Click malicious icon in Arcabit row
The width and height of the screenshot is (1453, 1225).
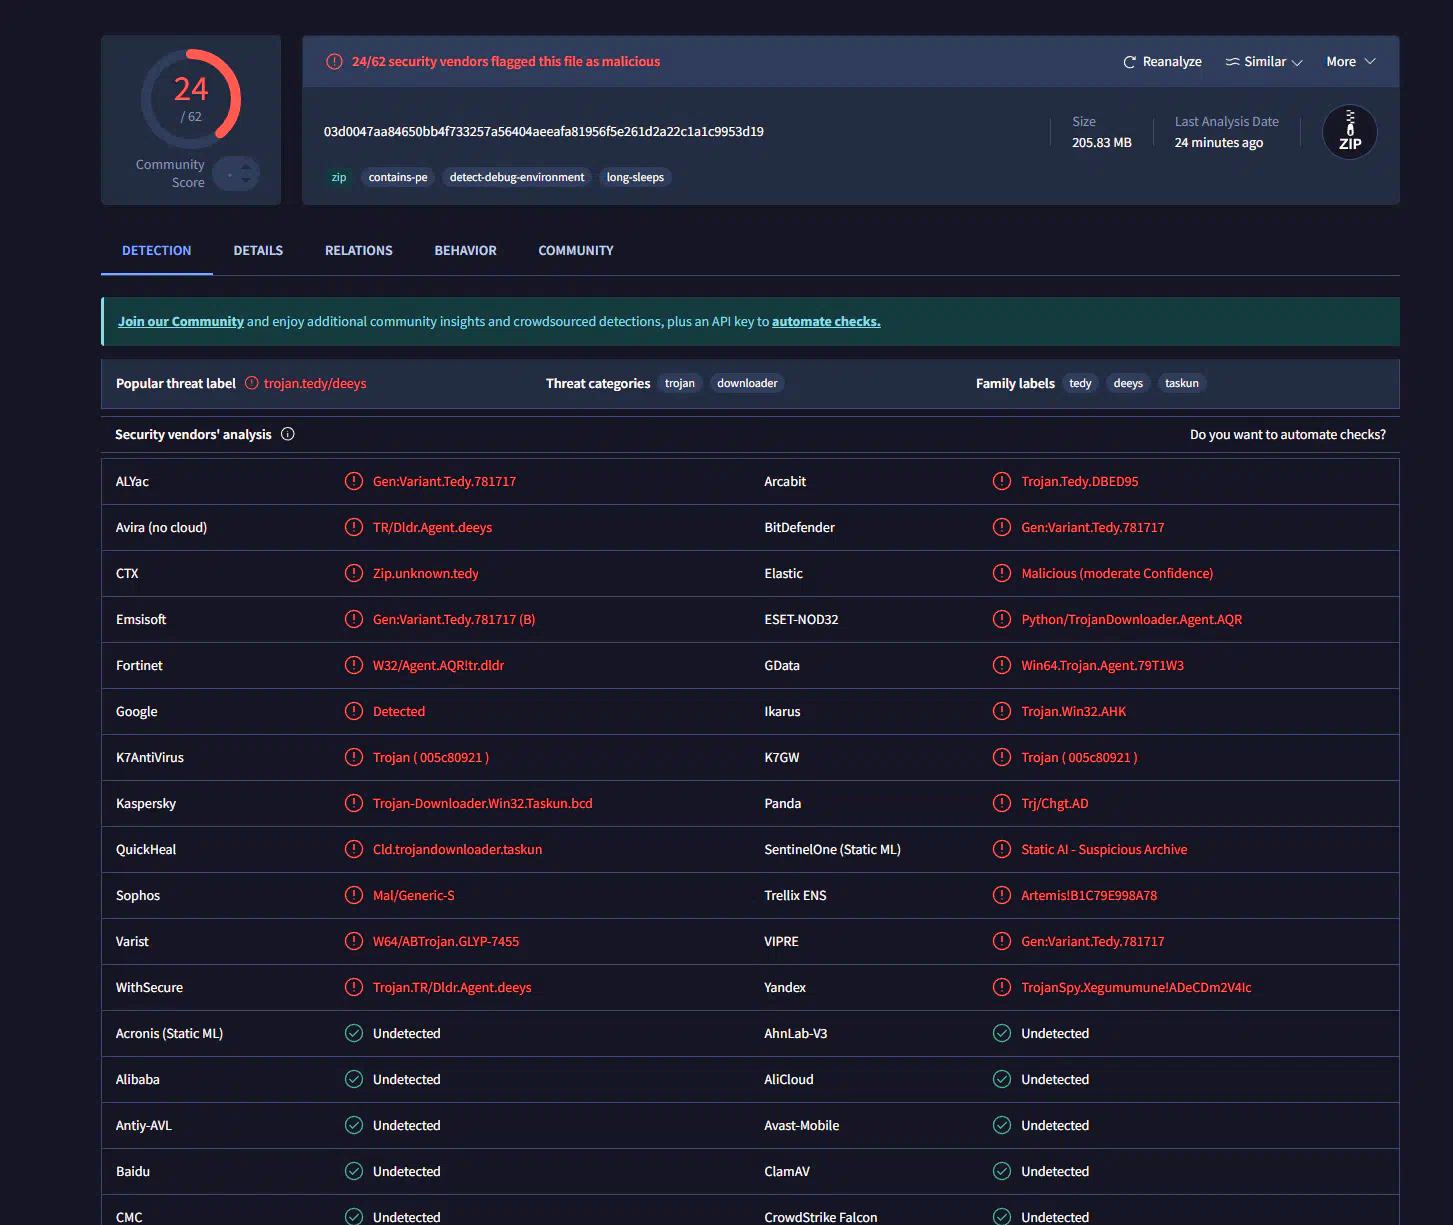pos(1002,481)
